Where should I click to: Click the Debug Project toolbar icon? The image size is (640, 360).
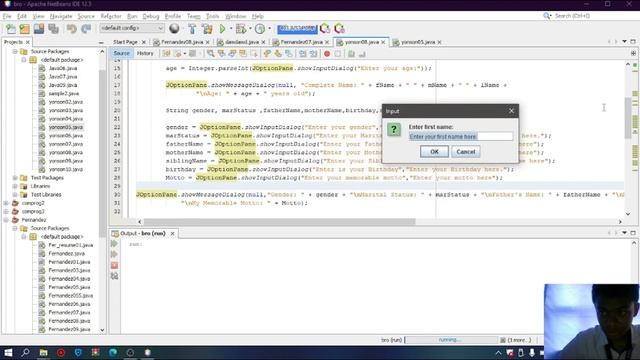241,29
